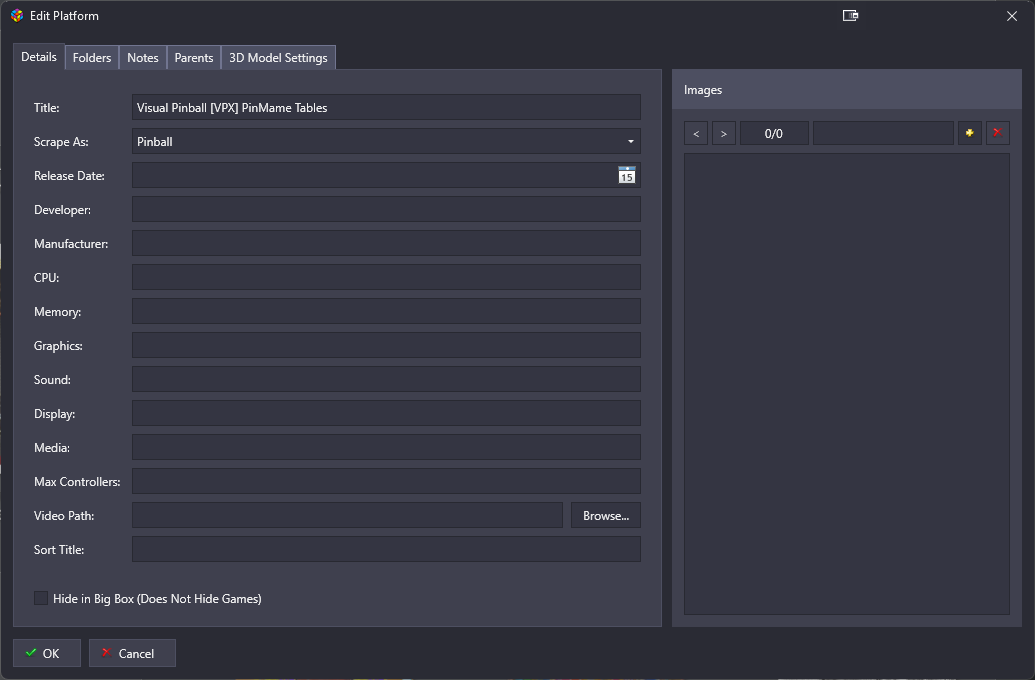
Task: Click the CPU input field
Action: click(x=386, y=277)
